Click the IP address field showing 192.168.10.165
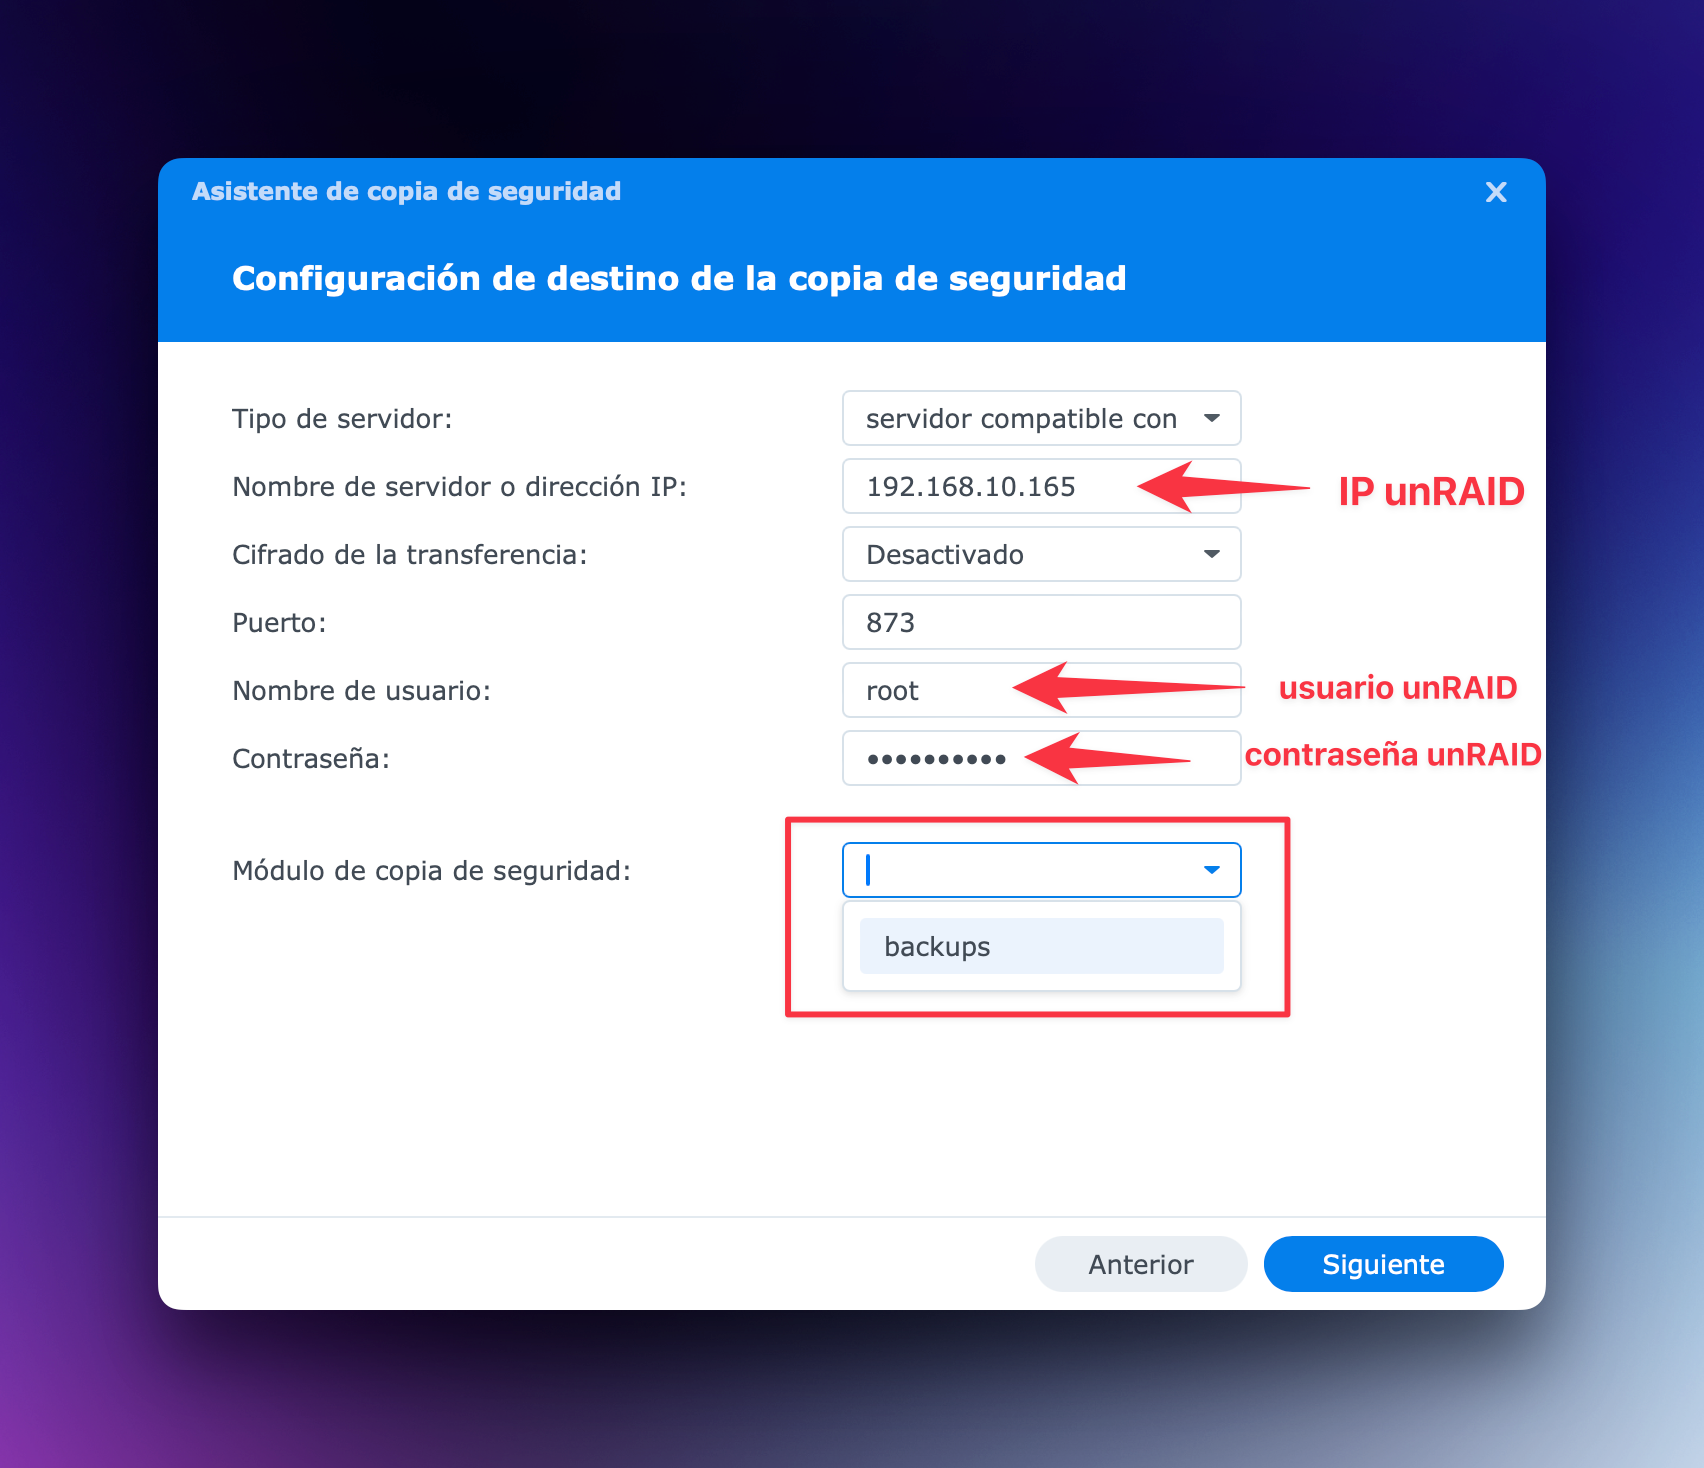This screenshot has width=1704, height=1468. pyautogui.click(x=1042, y=486)
